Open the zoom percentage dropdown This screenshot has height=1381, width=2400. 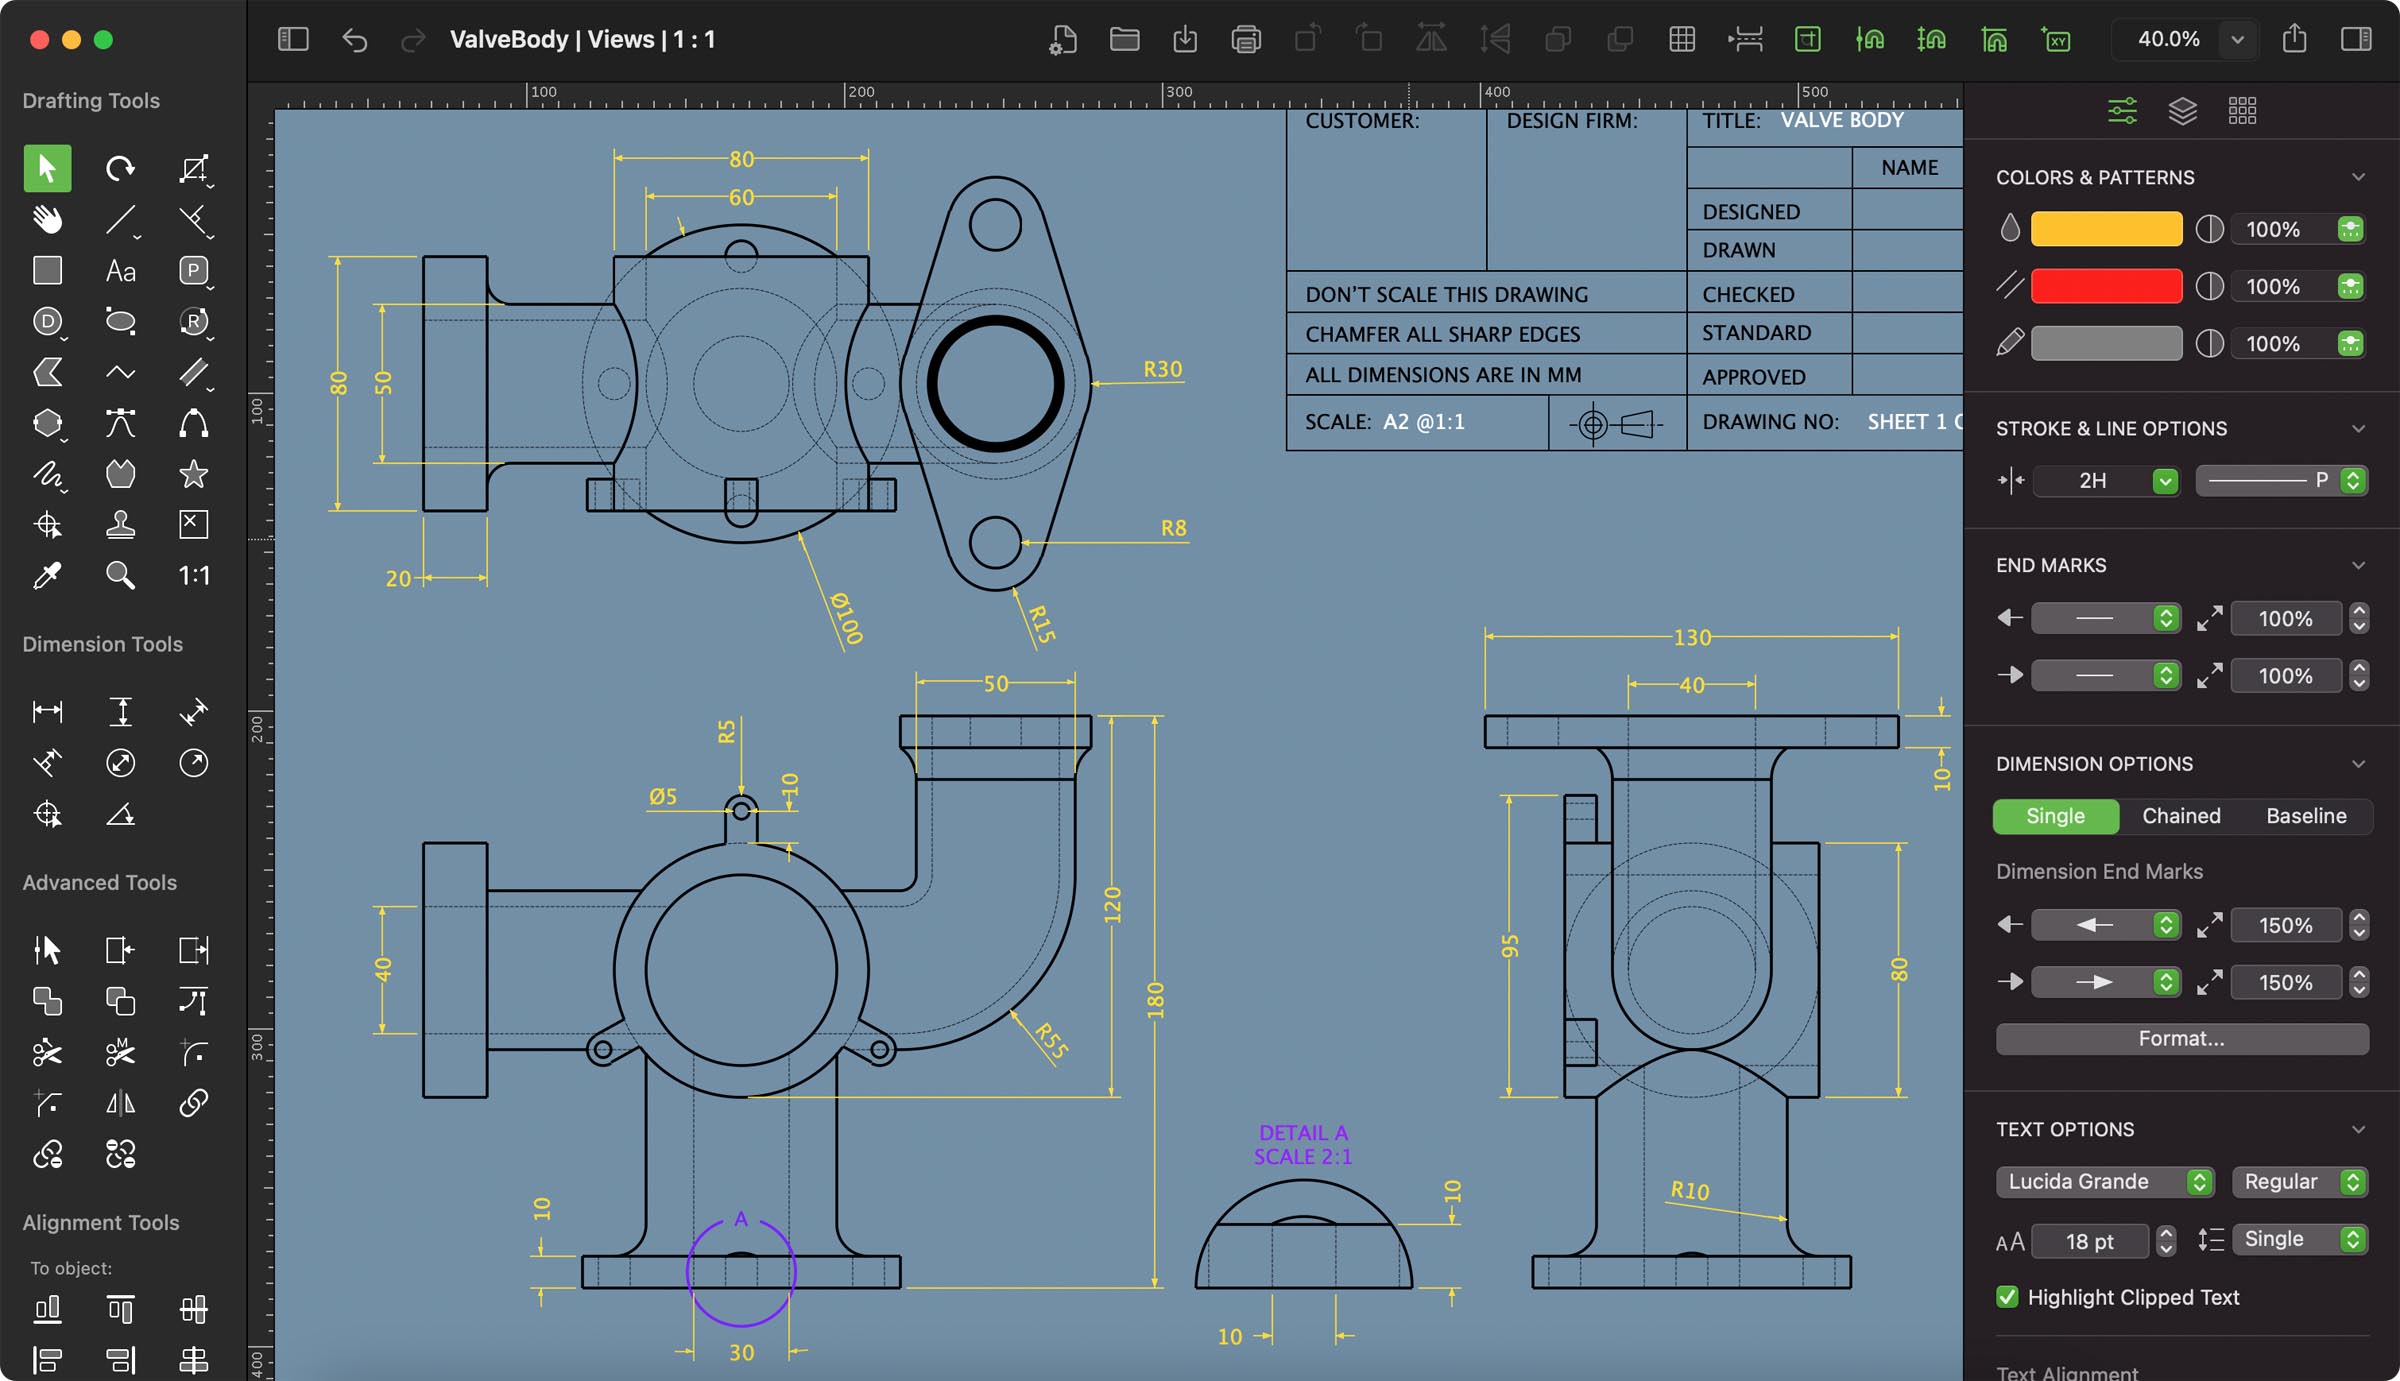2237,40
